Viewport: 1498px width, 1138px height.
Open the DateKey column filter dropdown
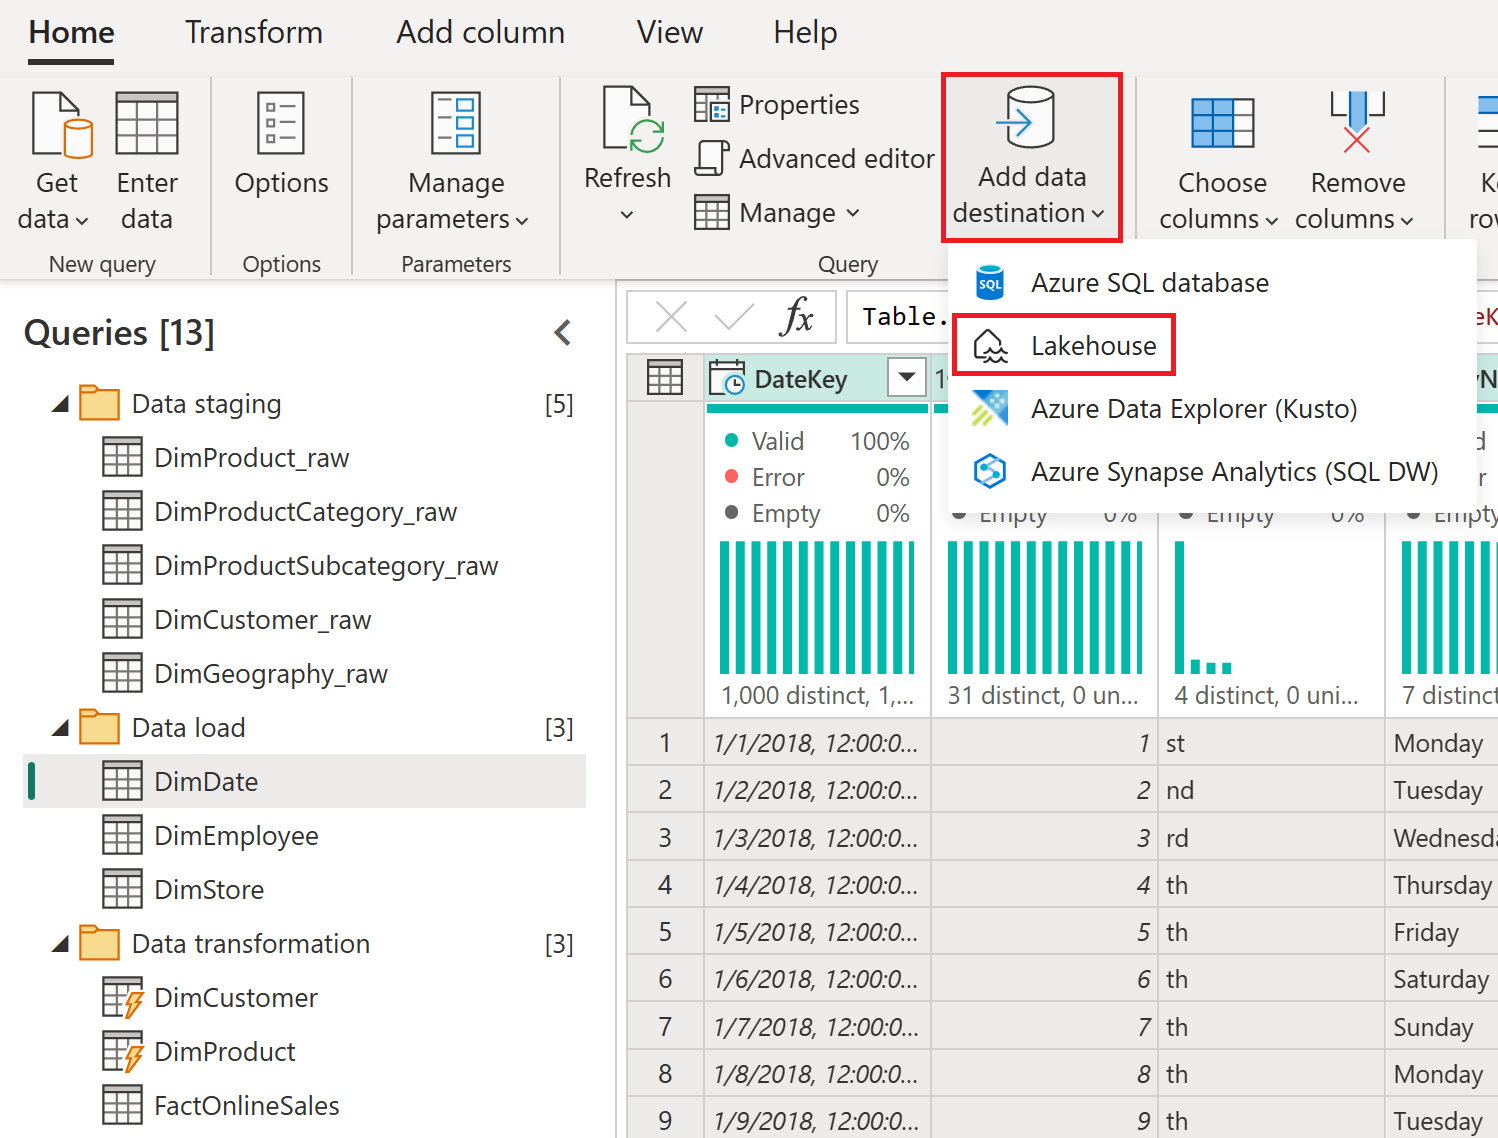pyautogui.click(x=907, y=378)
